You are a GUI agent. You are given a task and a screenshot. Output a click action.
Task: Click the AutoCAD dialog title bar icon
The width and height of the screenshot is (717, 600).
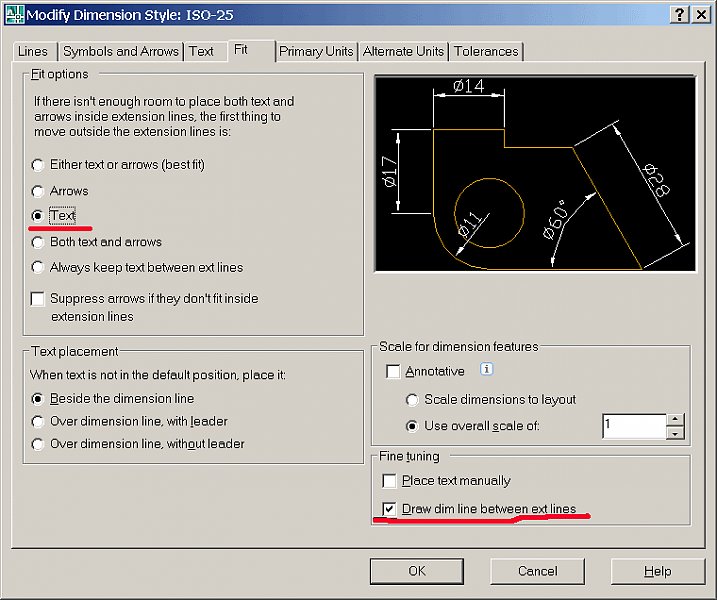[14, 15]
